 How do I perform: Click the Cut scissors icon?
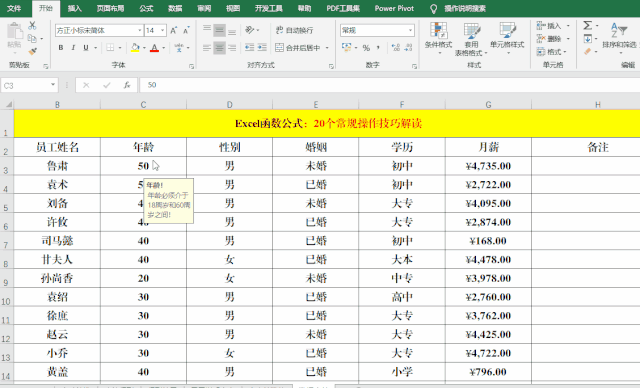(x=32, y=25)
